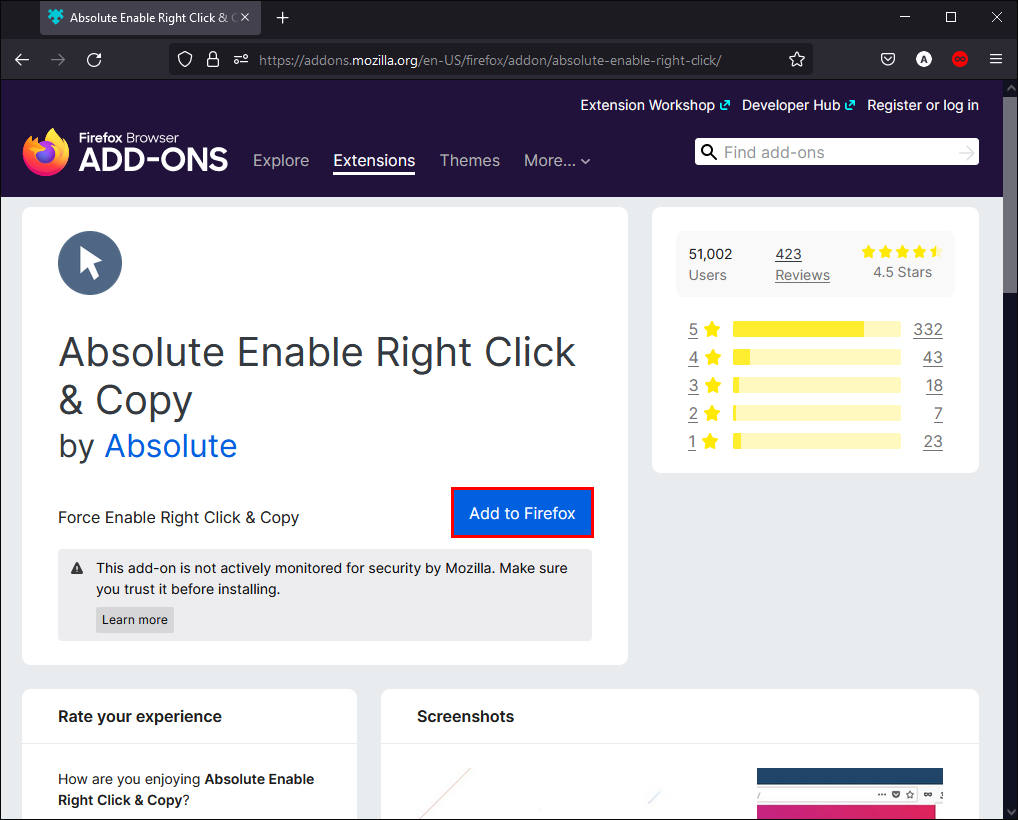1018x820 pixels.
Task: Click the 7 two-star review count
Action: pos(938,413)
